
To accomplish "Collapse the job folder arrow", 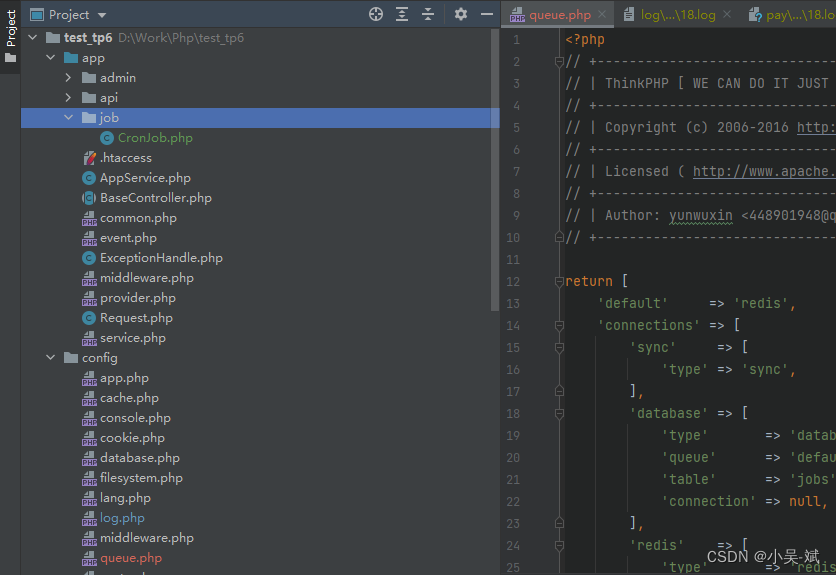I will pos(68,117).
